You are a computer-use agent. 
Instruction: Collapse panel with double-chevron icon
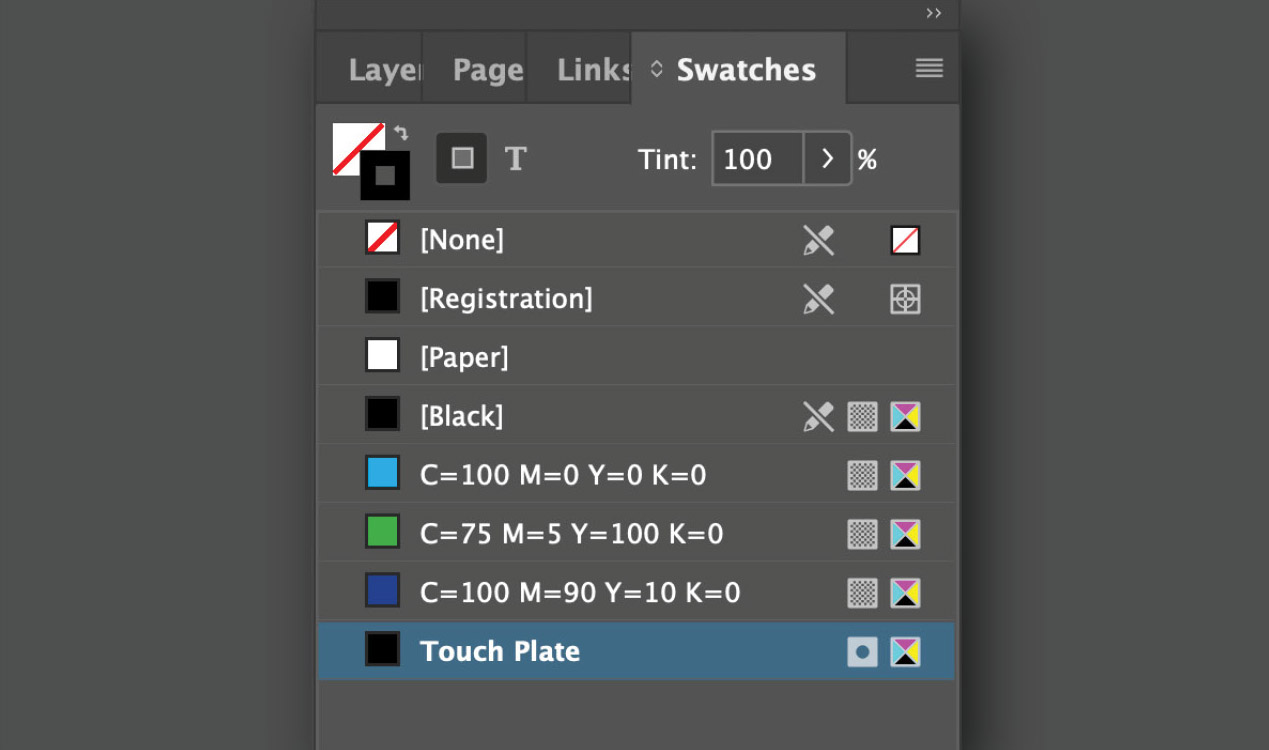934,13
